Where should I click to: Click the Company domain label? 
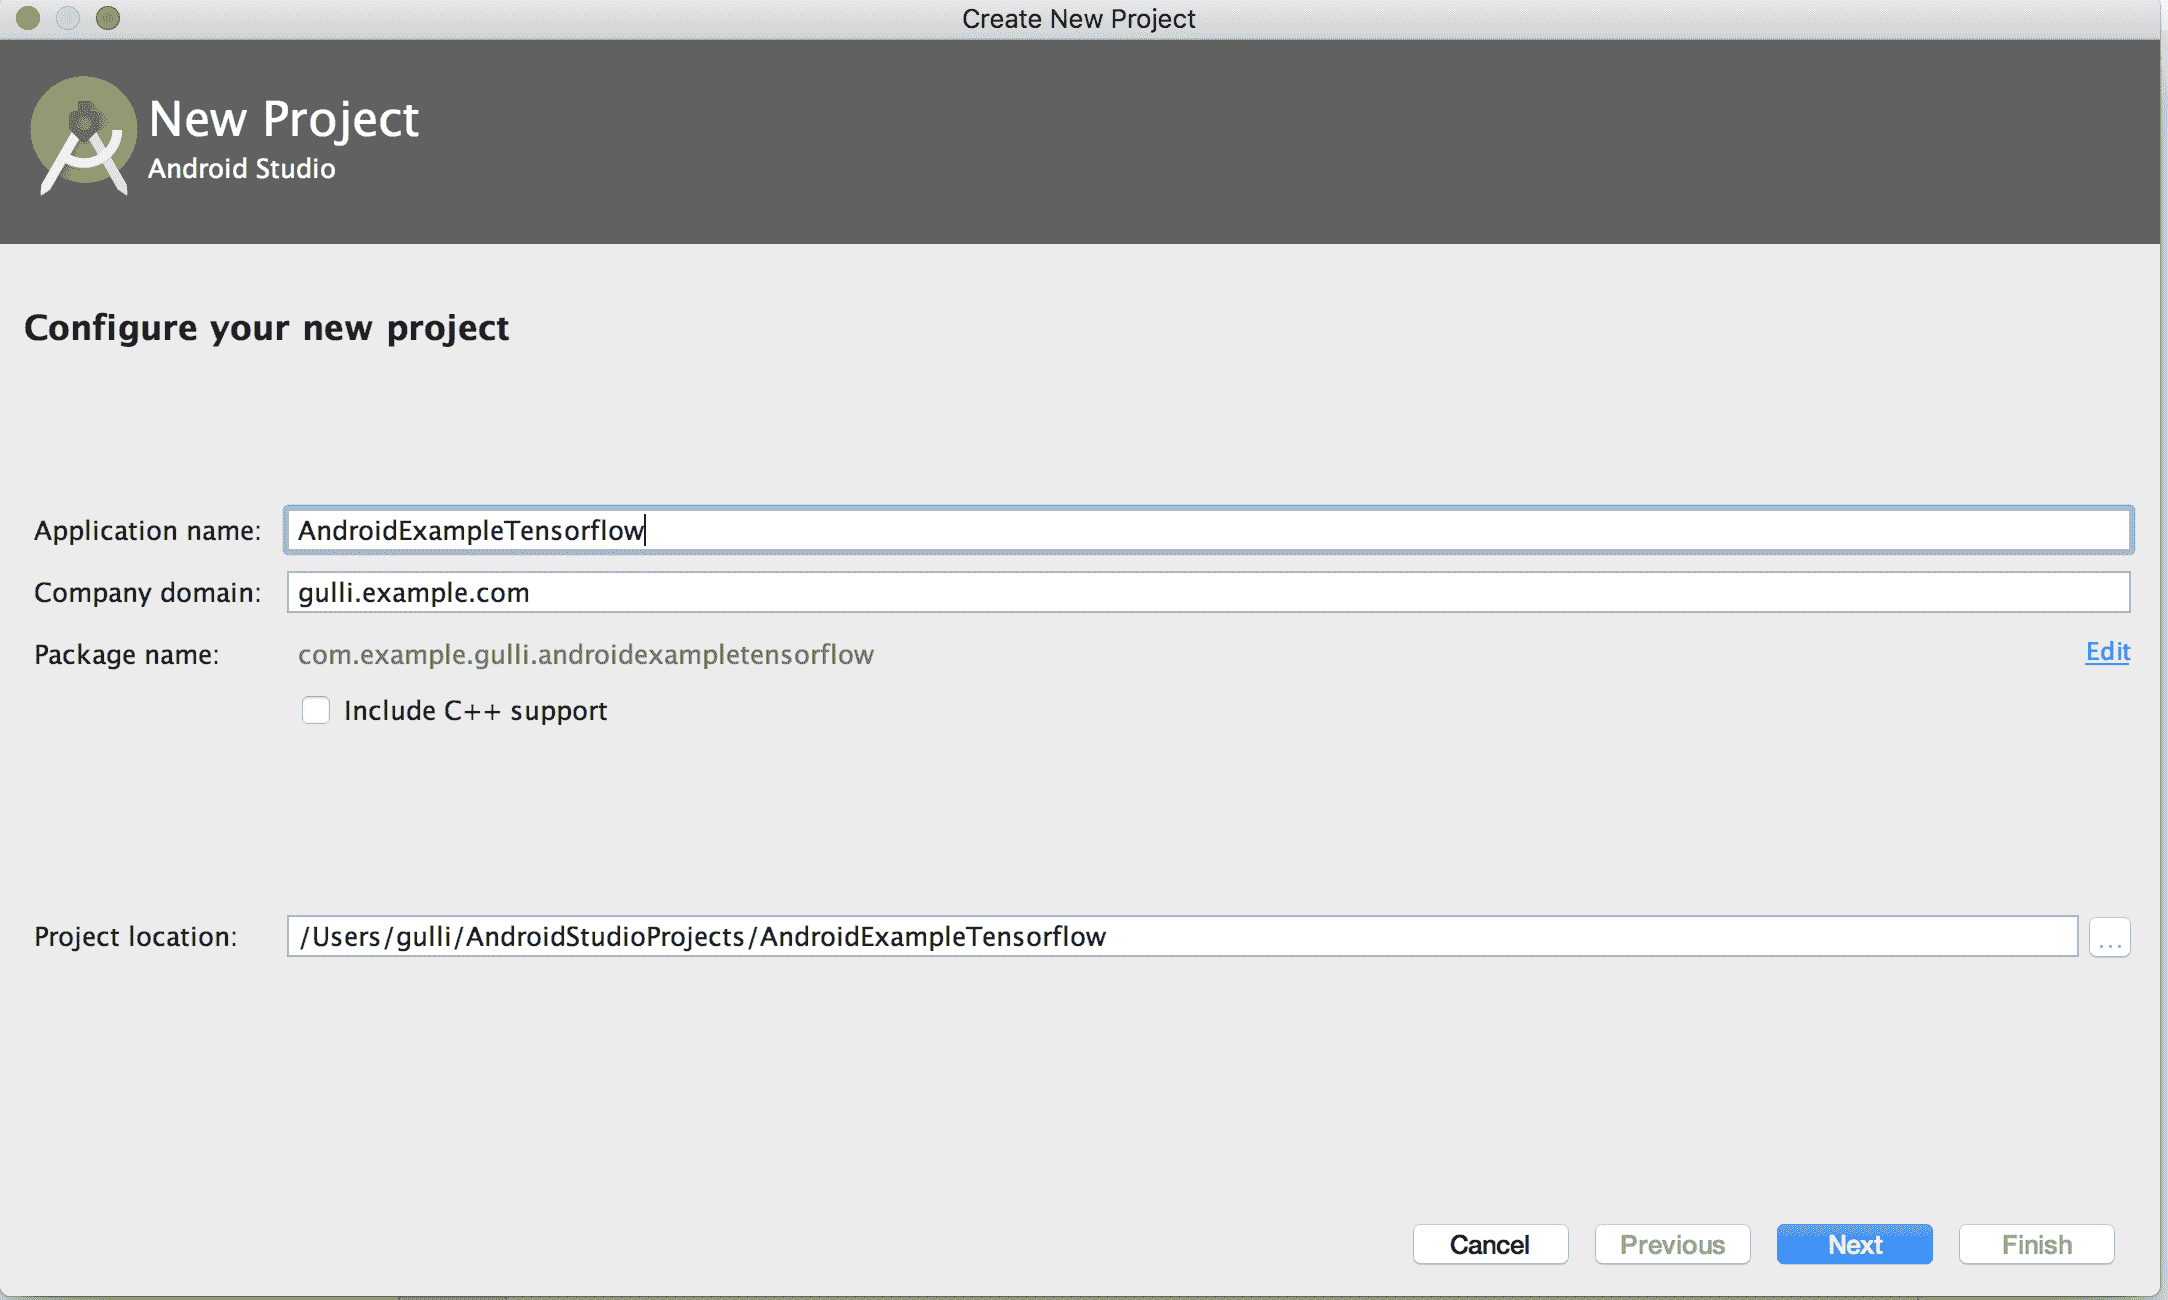tap(147, 592)
